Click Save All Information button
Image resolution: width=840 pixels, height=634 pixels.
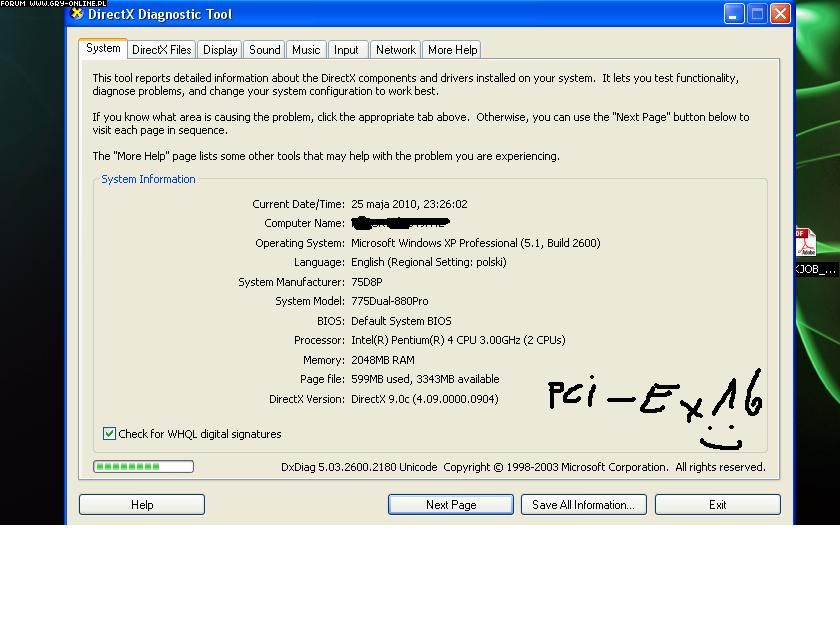tap(583, 504)
